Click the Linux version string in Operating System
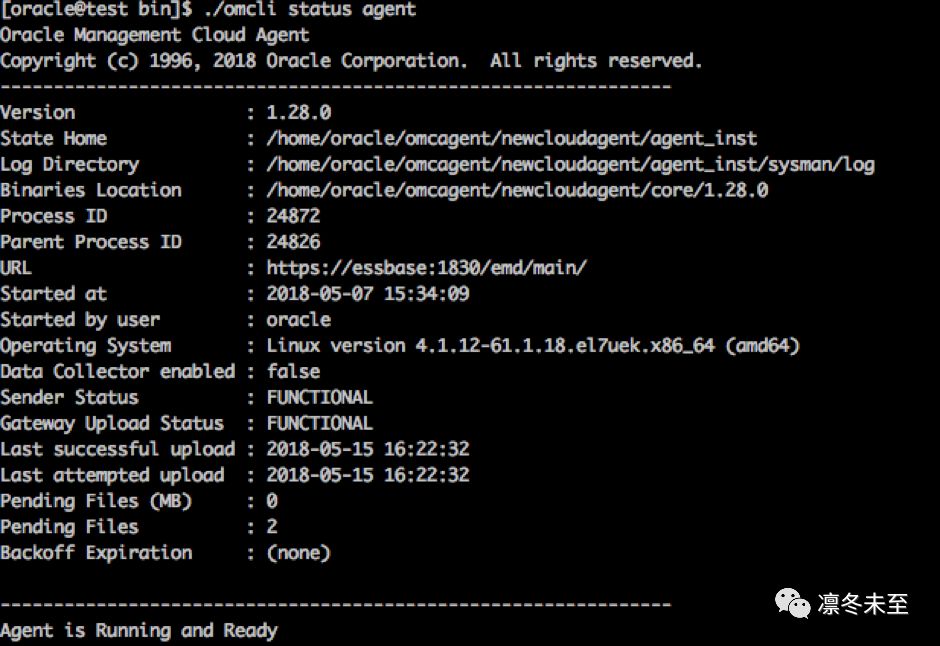Image resolution: width=940 pixels, height=646 pixels. coord(533,346)
